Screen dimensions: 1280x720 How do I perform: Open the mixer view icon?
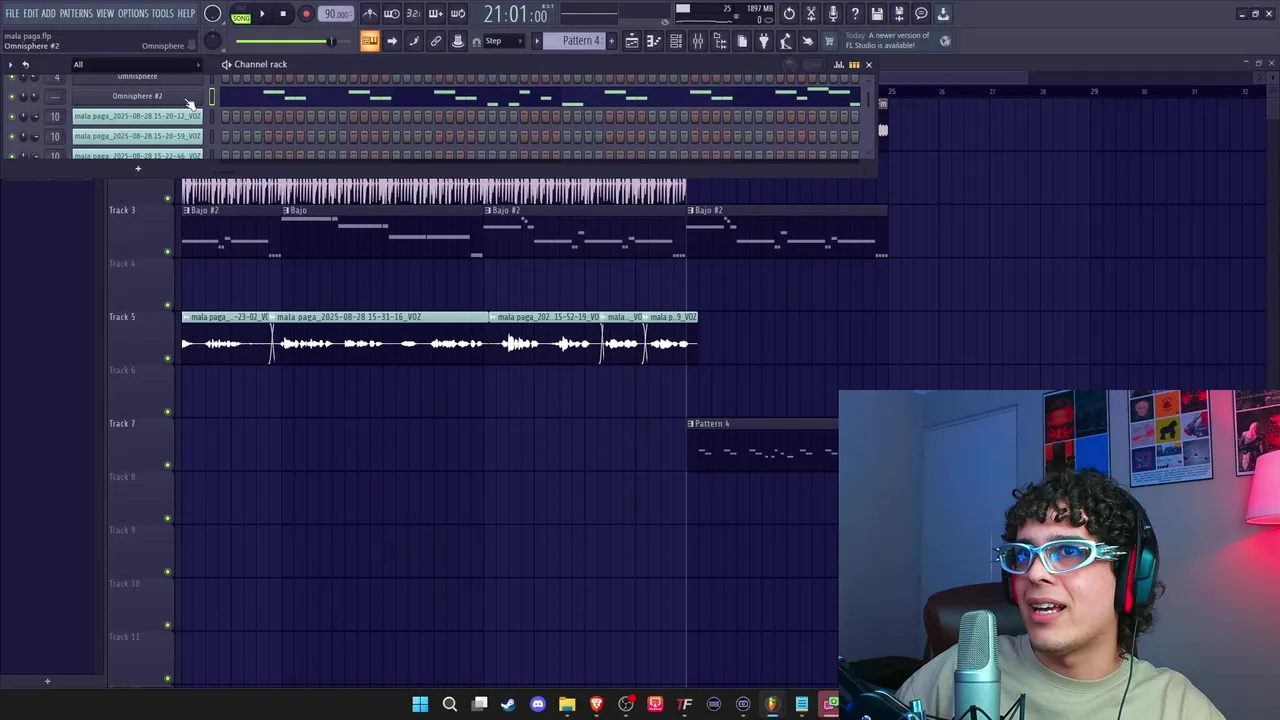698,41
